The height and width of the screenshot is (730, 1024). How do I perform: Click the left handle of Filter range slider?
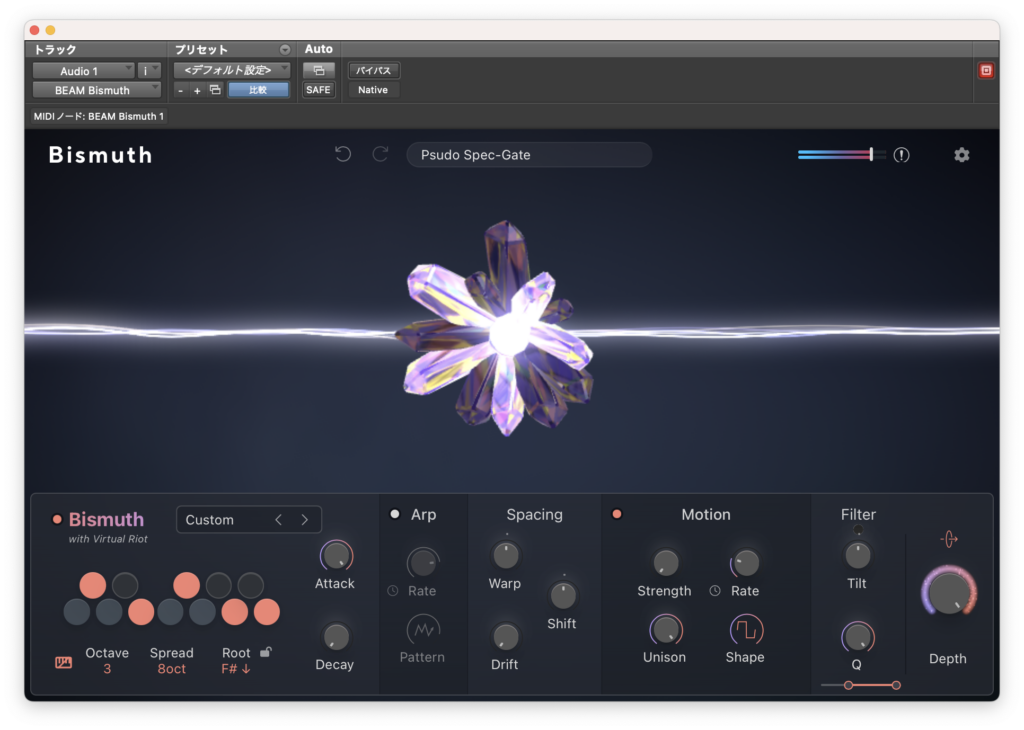[848, 685]
